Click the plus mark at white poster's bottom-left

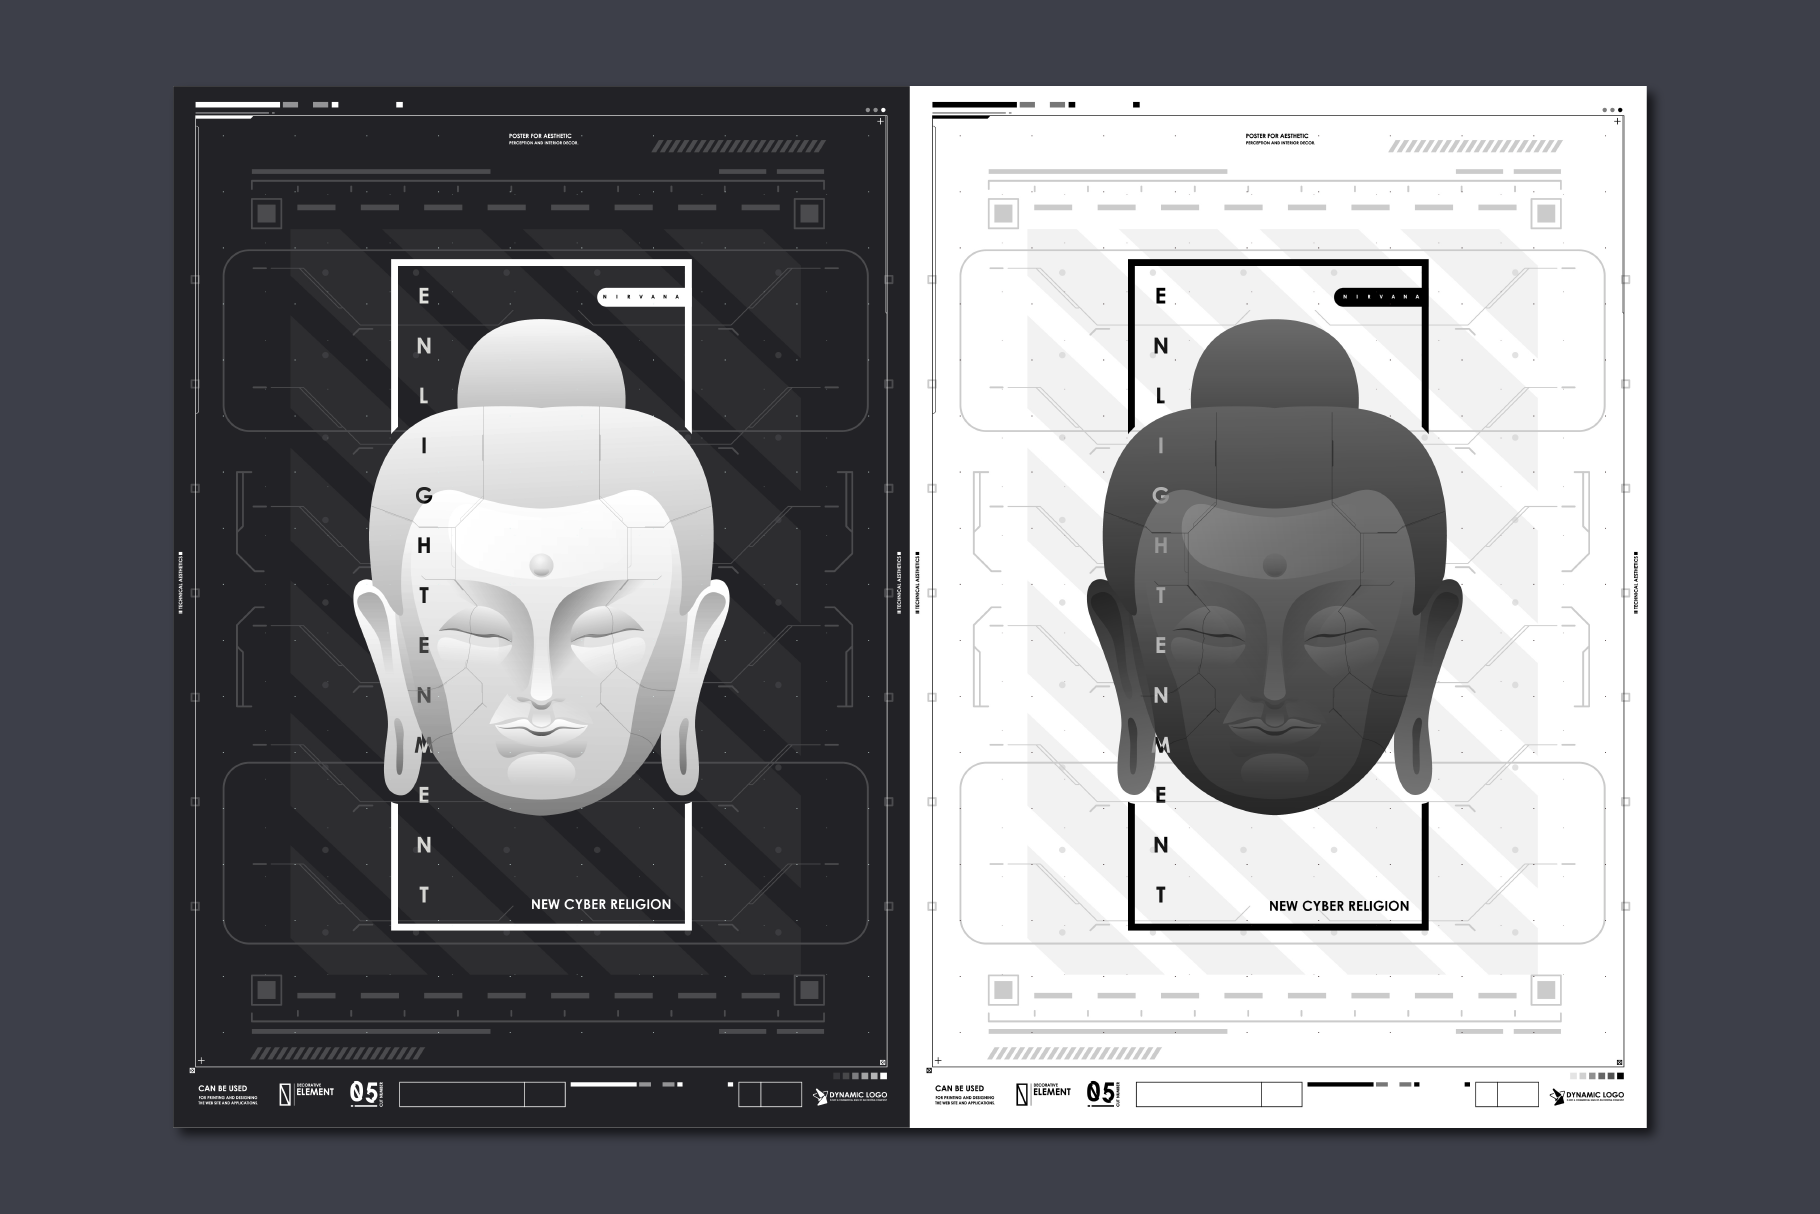(x=938, y=1060)
